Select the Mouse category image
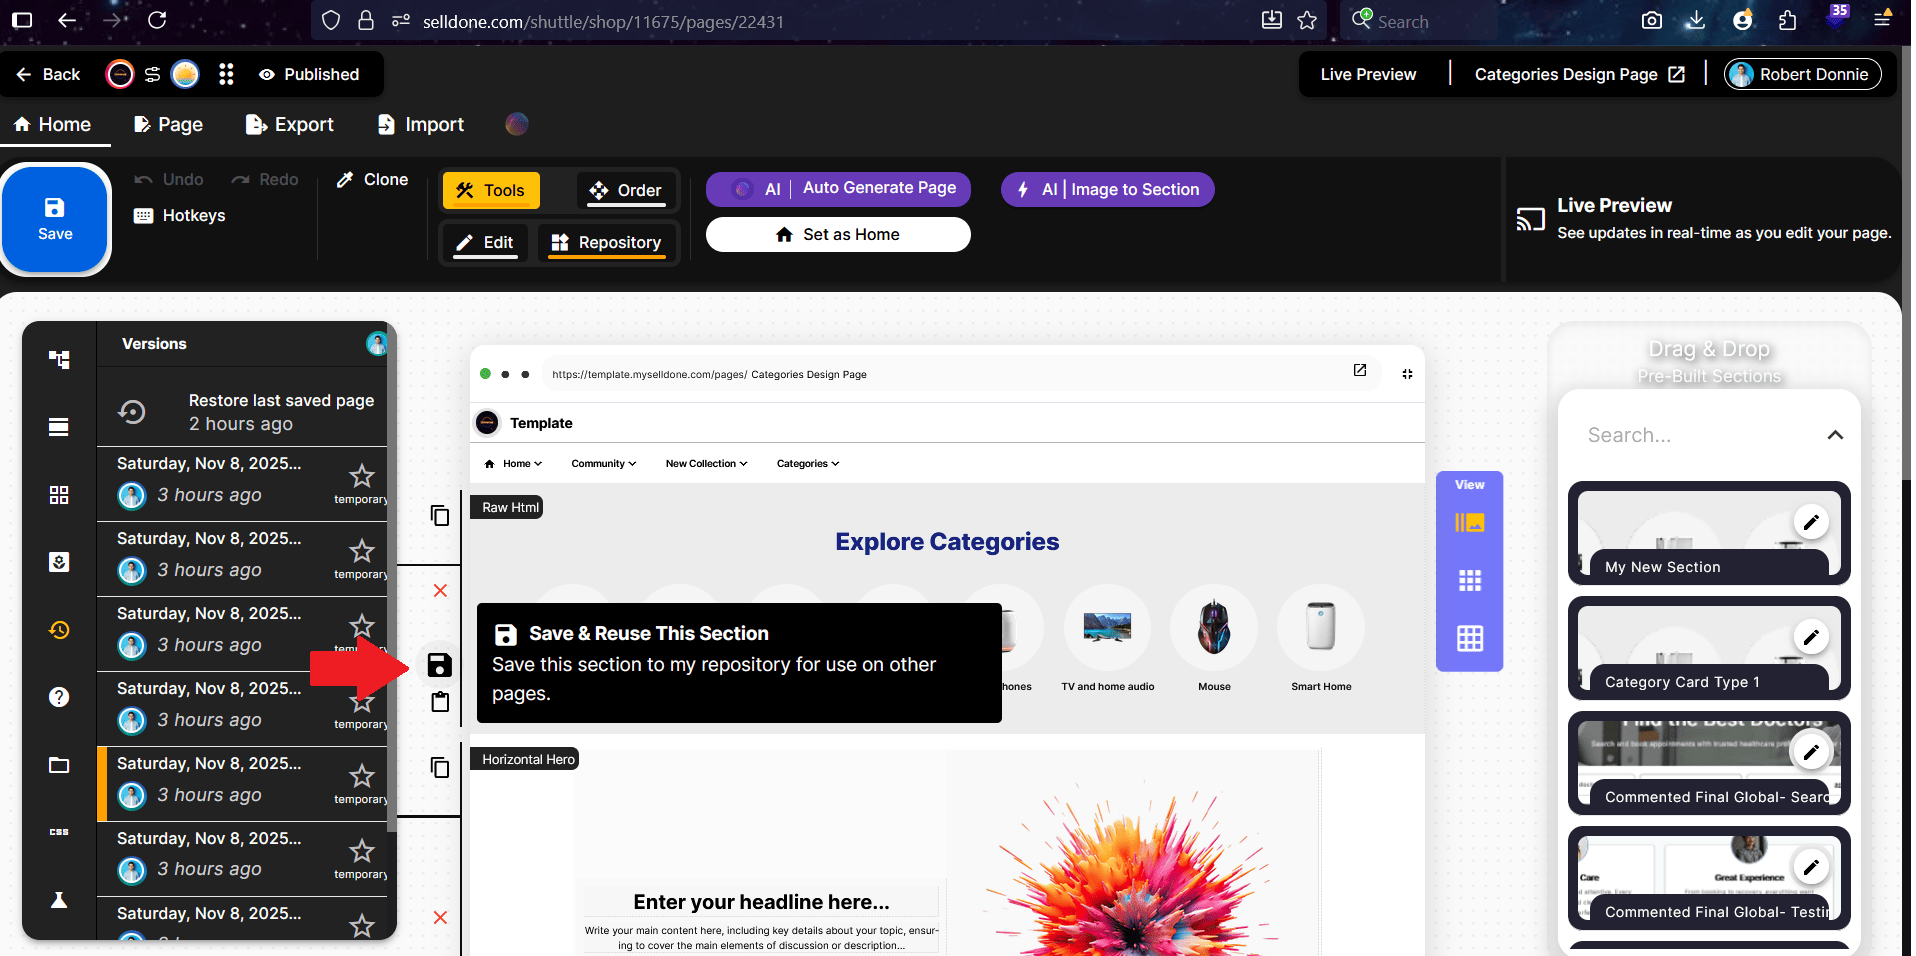 coord(1214,627)
